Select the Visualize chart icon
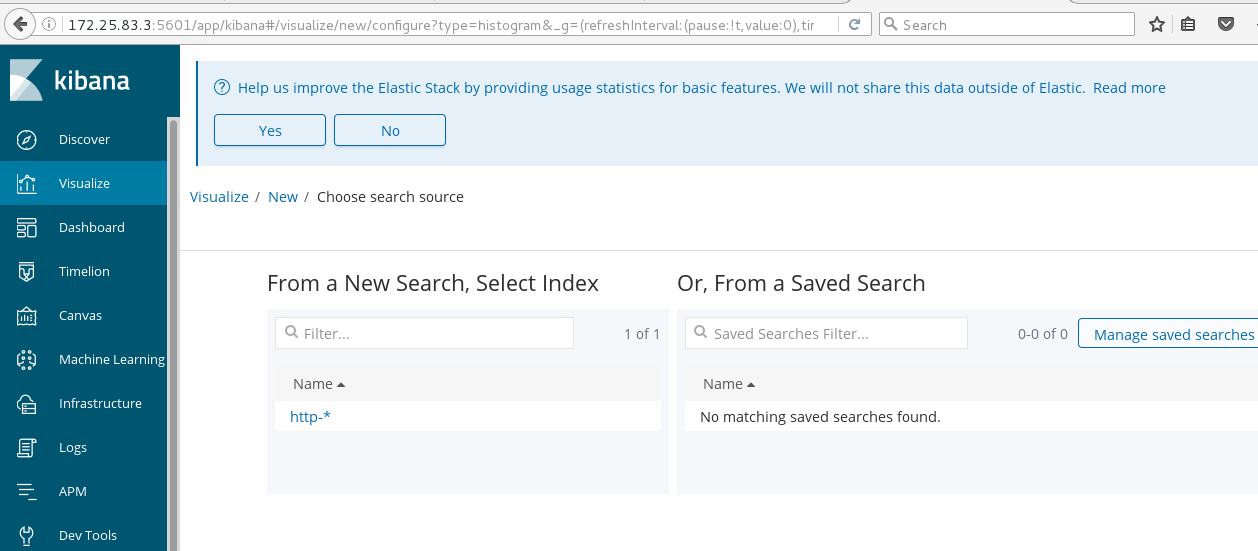This screenshot has height=551, width=1258. [x=27, y=183]
